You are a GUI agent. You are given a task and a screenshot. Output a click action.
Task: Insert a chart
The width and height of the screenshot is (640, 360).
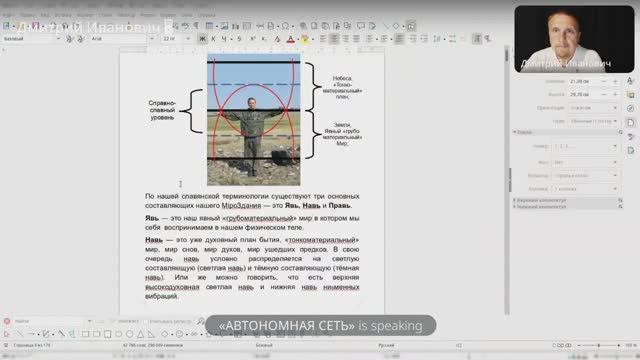[x=236, y=26]
